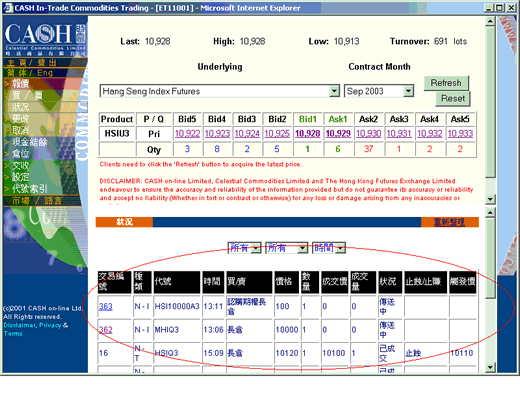This screenshot has height=406, width=520.
Task: Click the Bid4 quantity 8 cell
Action: click(x=217, y=149)
